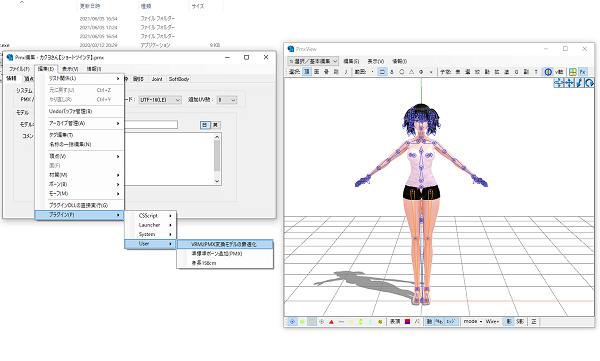Open PmxView 情報(I) menu

[399, 61]
